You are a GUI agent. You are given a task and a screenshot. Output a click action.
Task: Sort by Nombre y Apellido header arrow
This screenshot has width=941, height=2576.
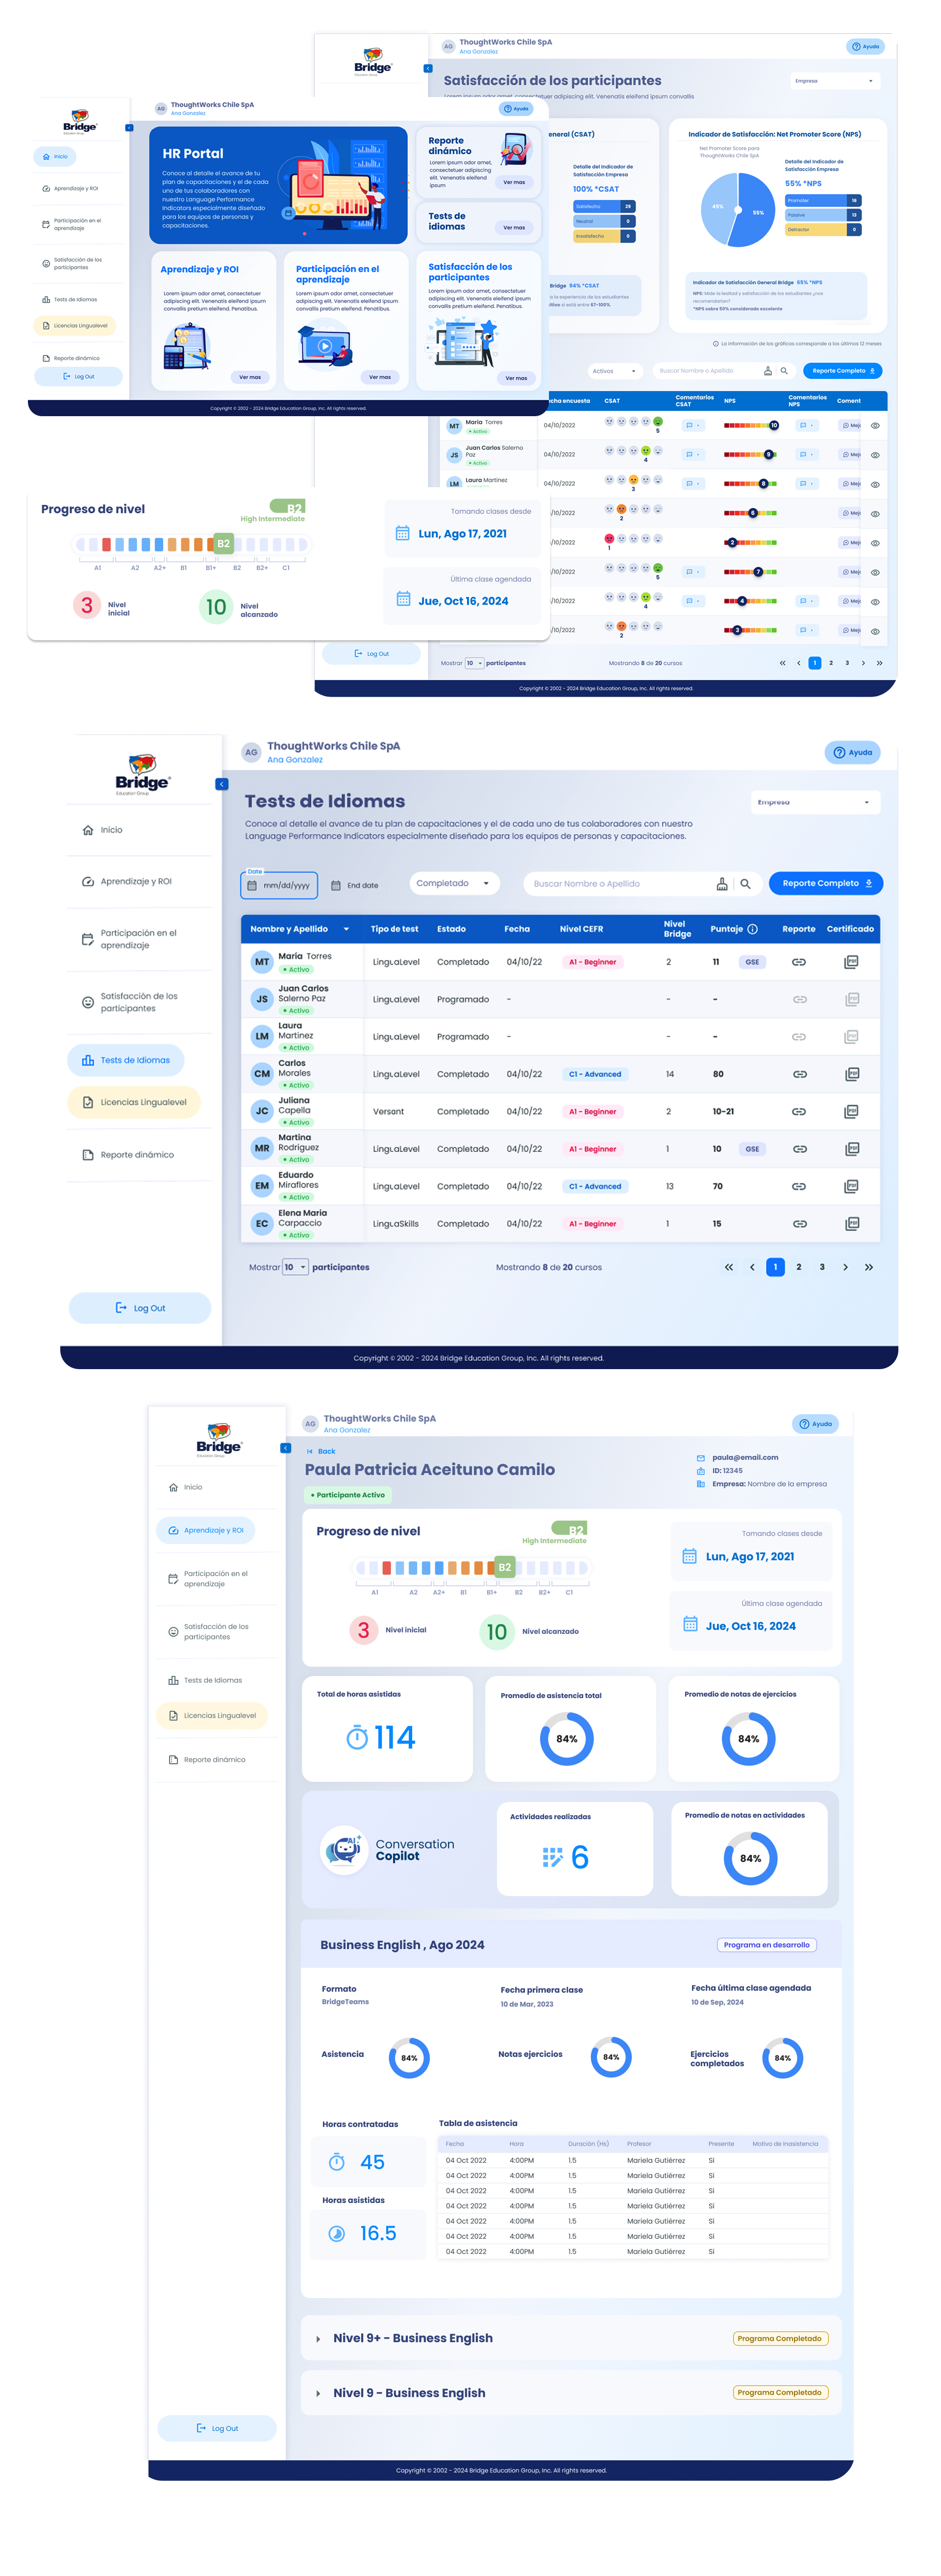346,929
